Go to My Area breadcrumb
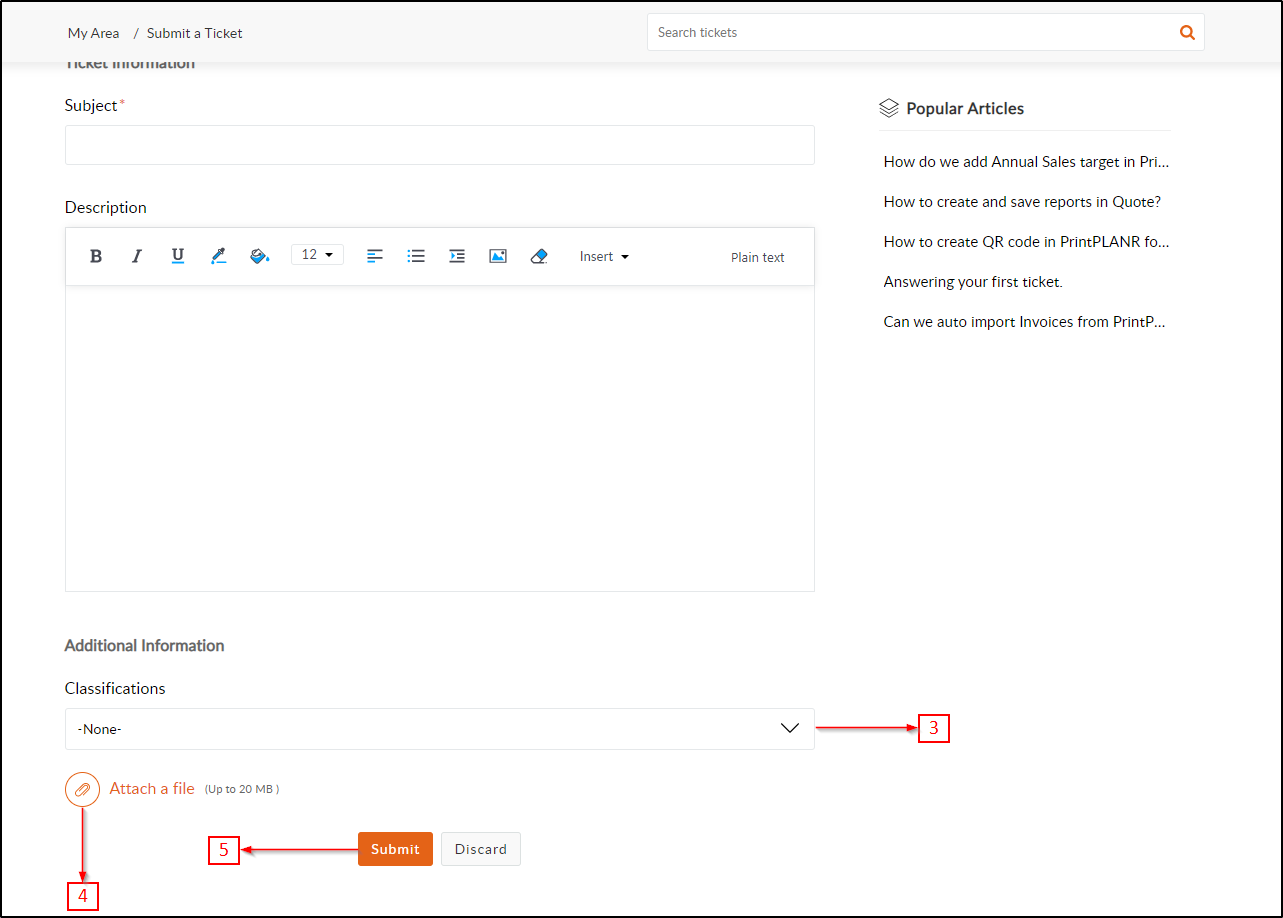This screenshot has height=918, width=1283. (93, 33)
